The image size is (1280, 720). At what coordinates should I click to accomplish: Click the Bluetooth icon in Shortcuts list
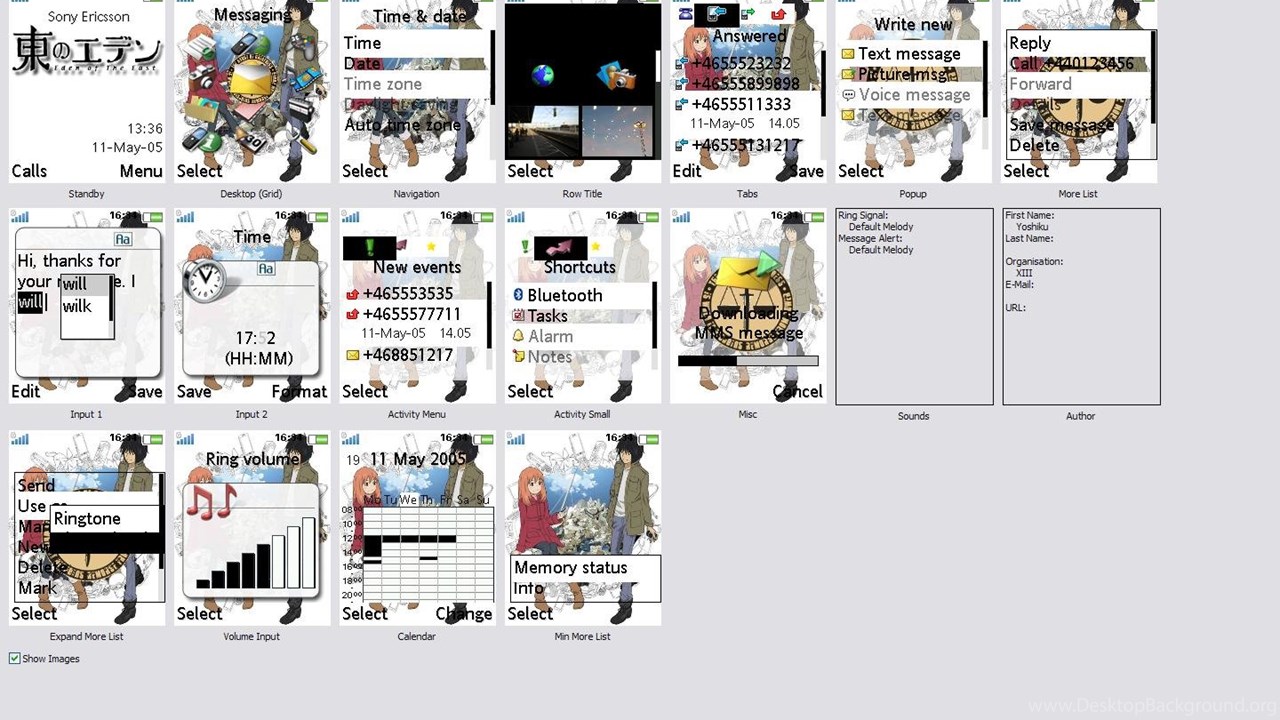(x=518, y=295)
